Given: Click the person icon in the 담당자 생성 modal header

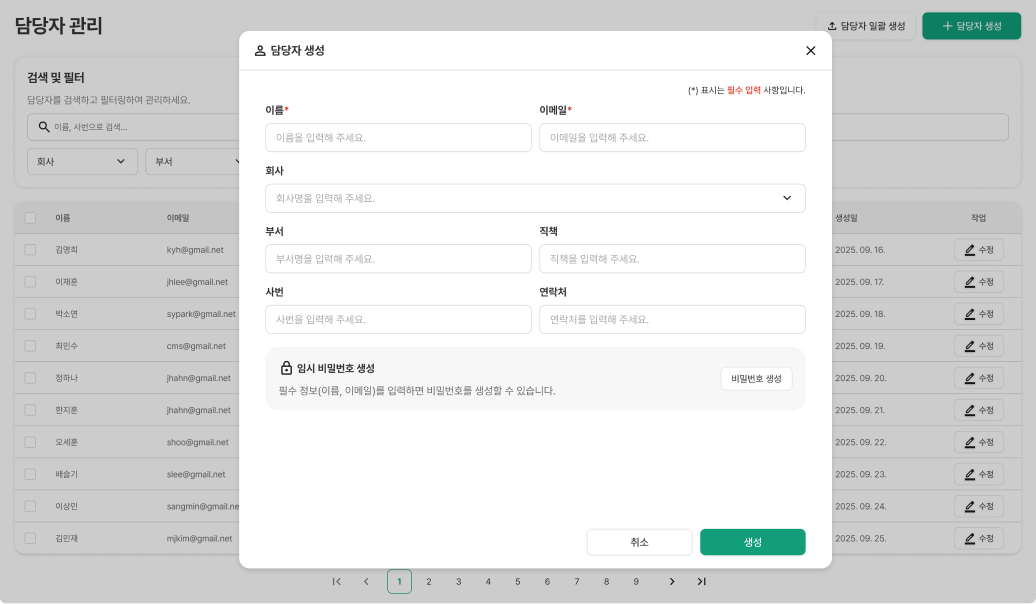Looking at the screenshot, I should coord(257,51).
